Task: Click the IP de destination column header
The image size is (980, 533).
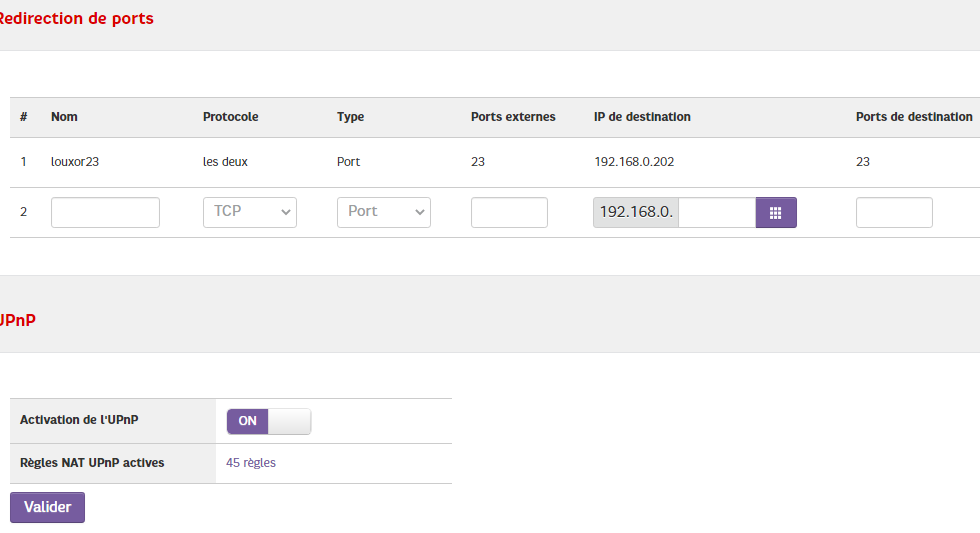Action: click(x=642, y=117)
